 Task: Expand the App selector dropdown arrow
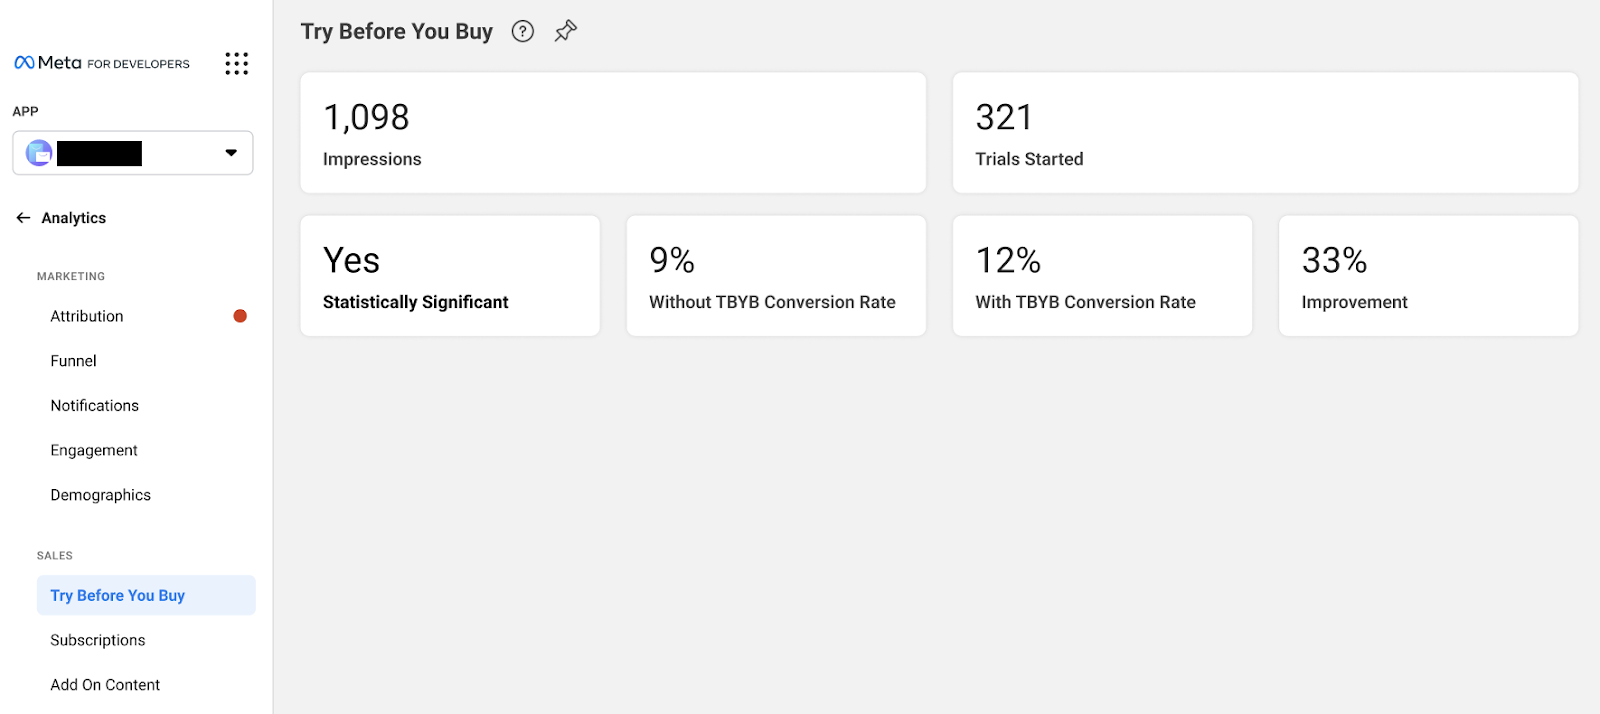(x=231, y=153)
